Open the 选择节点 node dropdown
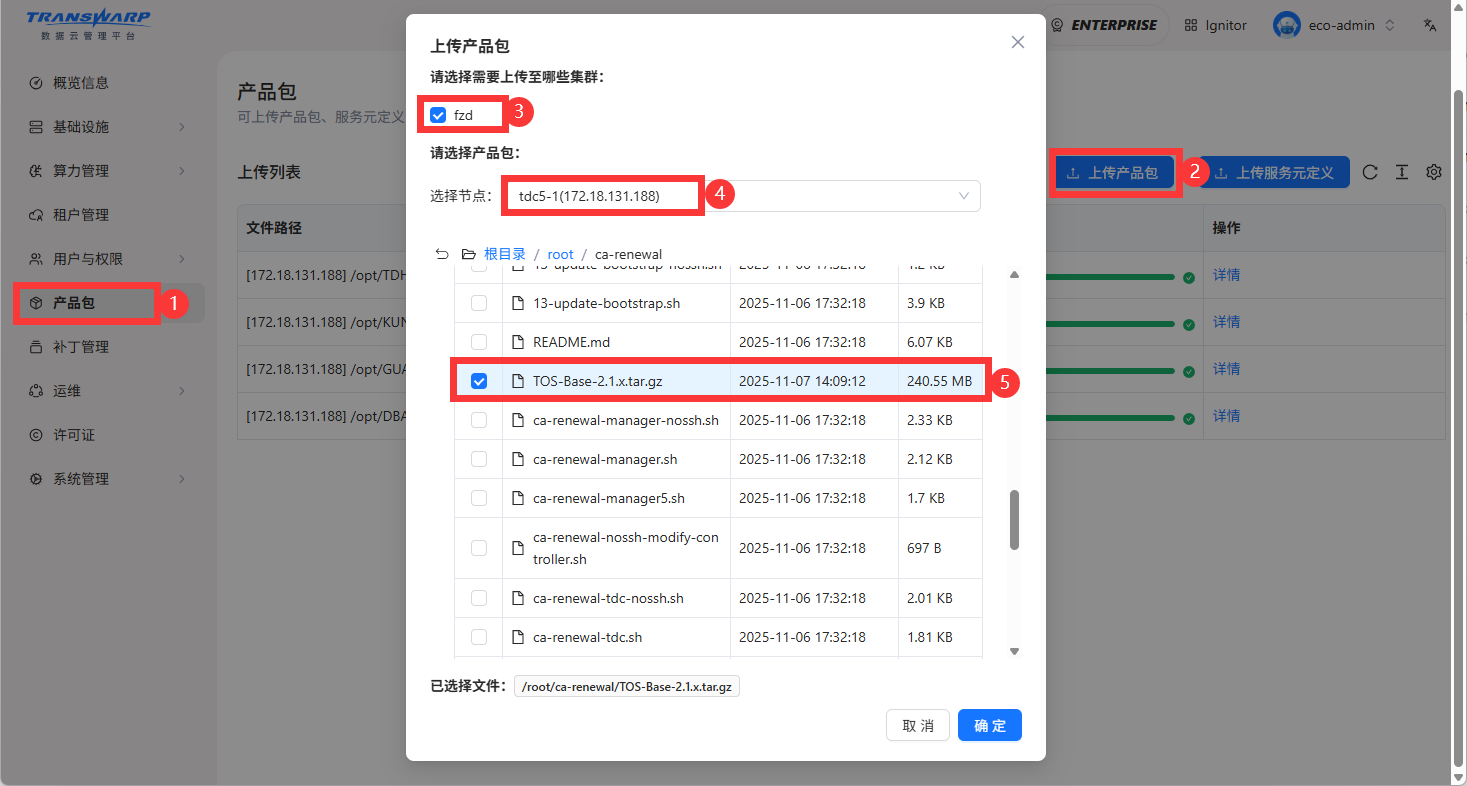 [740, 196]
